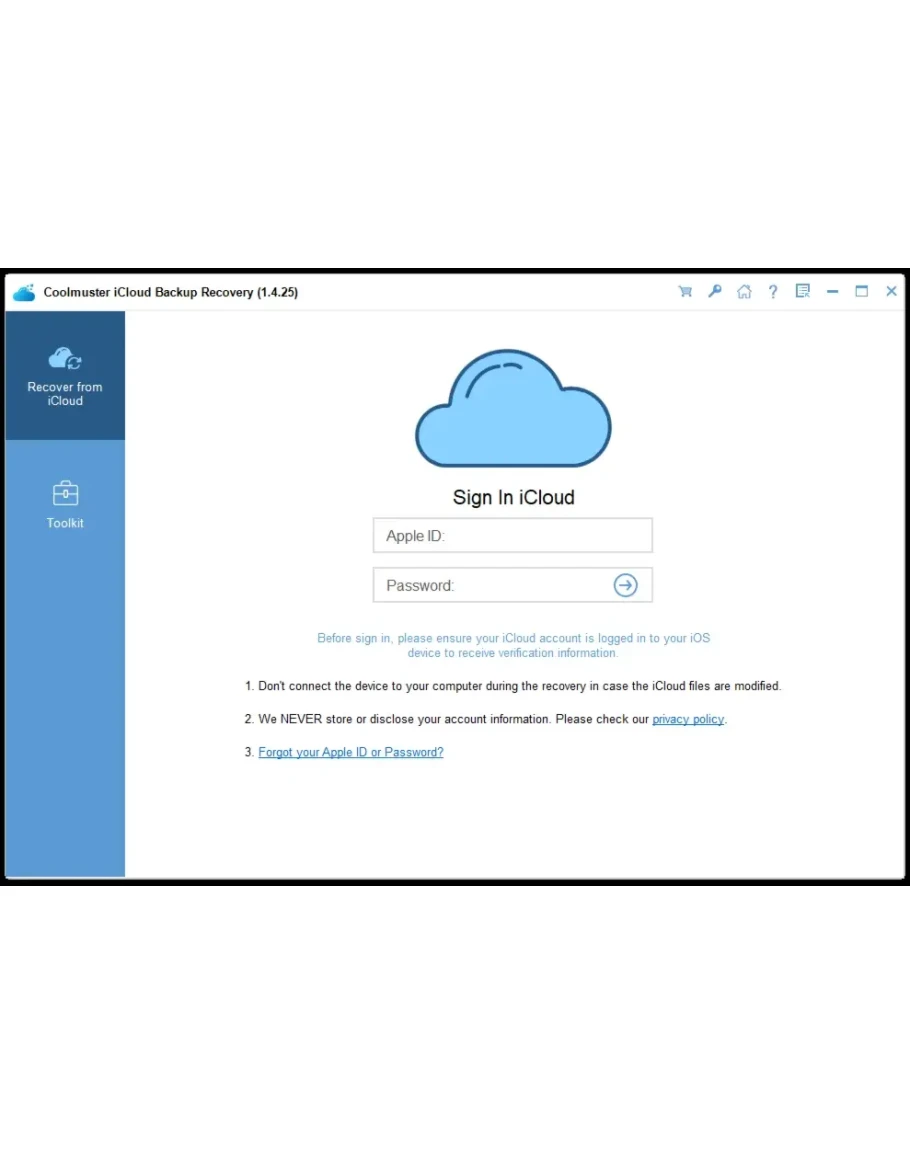Select the Recover from iCloud tab
The height and width of the screenshot is (1155, 910).
click(x=65, y=376)
